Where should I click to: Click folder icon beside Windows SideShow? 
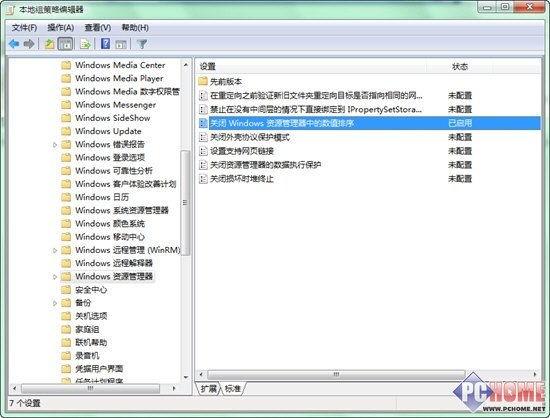click(66, 118)
